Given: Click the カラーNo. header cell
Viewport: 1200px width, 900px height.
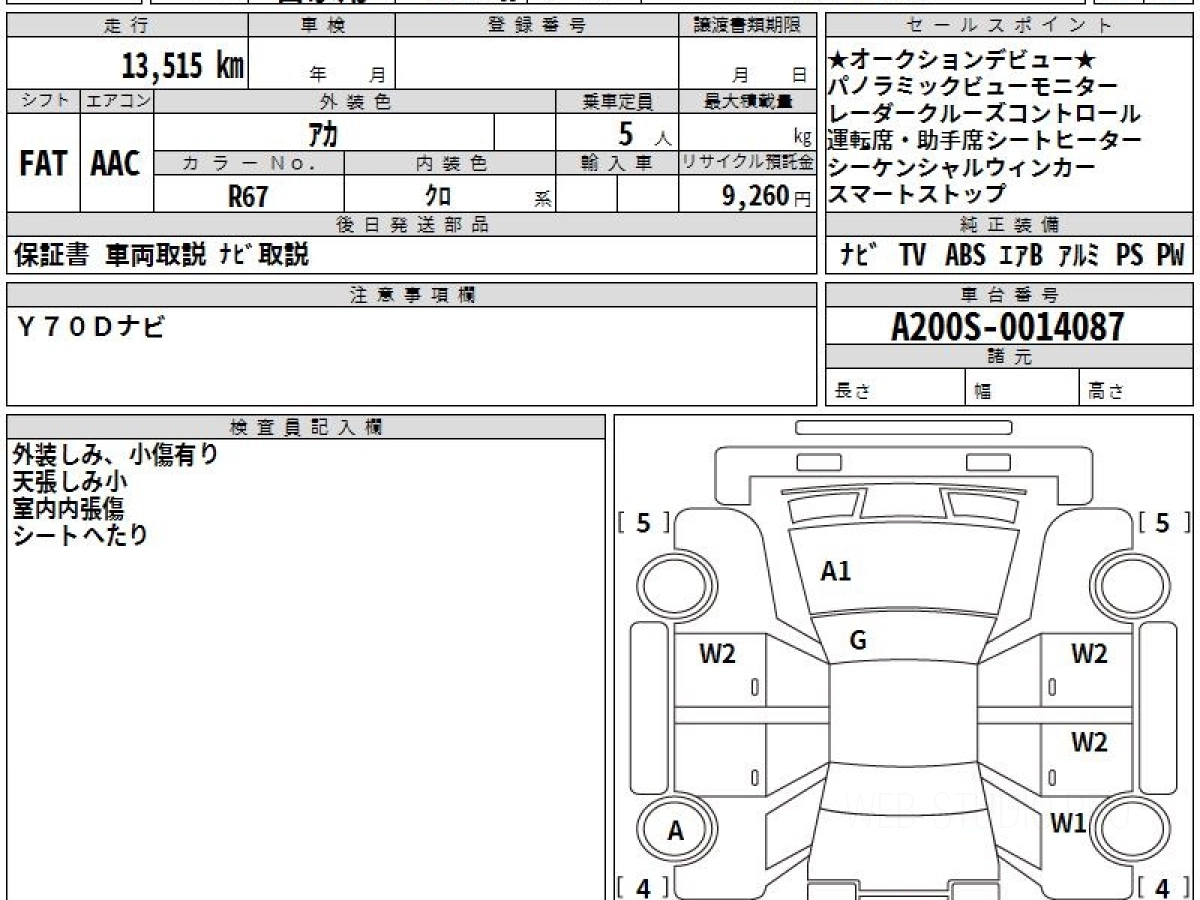Looking at the screenshot, I should [249, 163].
